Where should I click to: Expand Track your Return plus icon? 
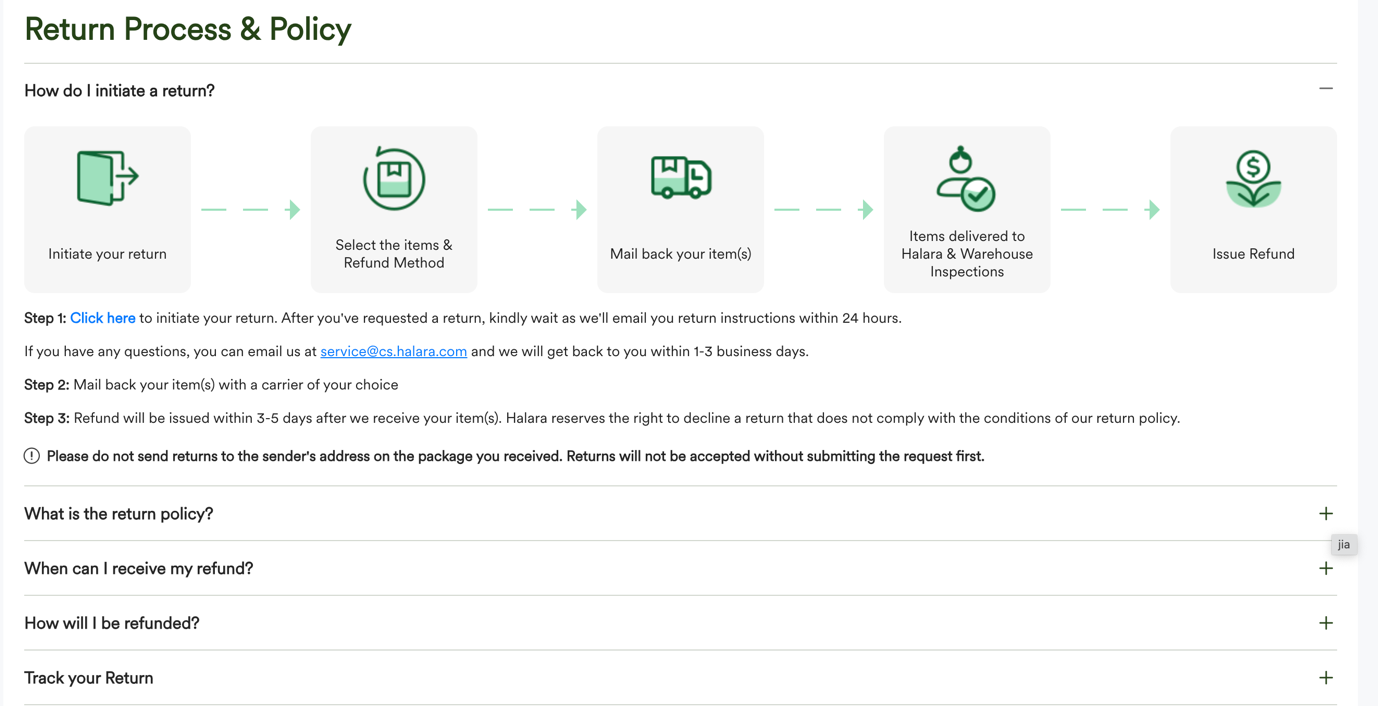point(1326,678)
